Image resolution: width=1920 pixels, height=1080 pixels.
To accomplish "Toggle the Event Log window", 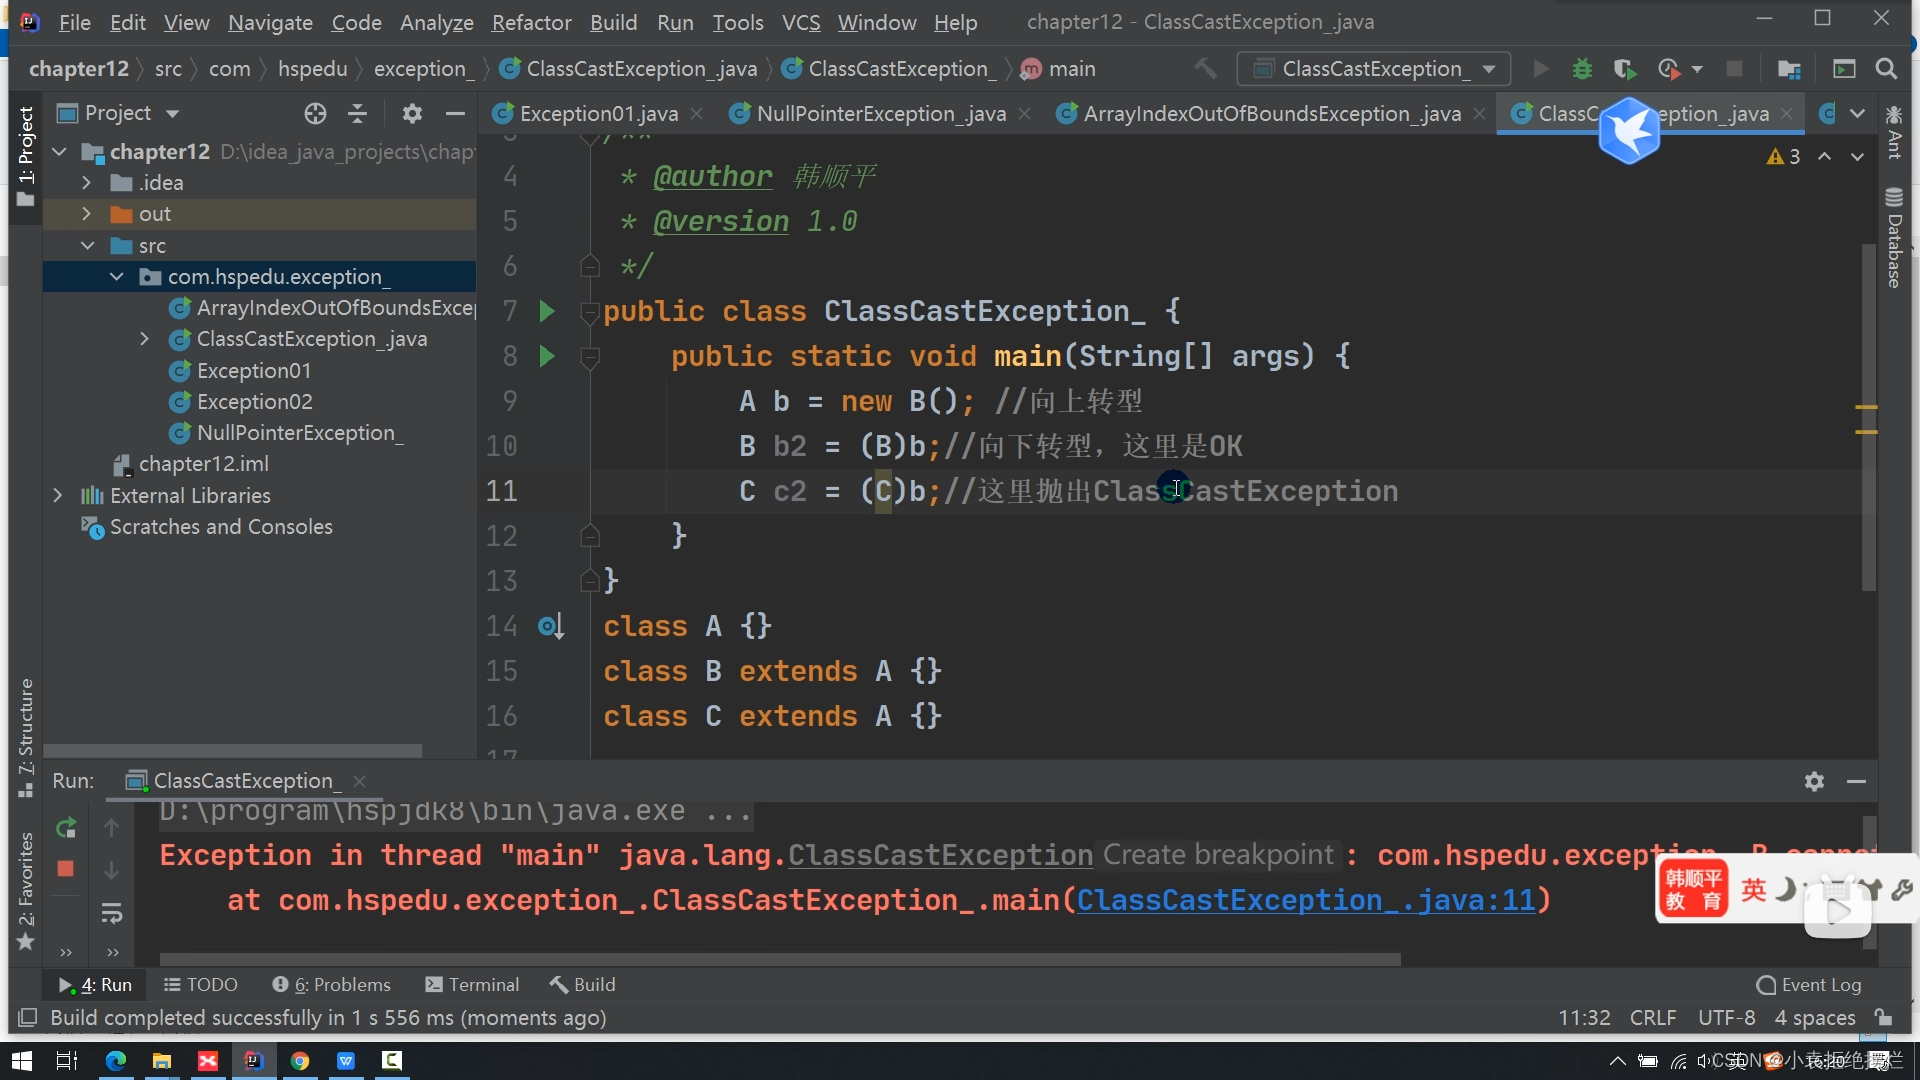I will (x=1809, y=985).
